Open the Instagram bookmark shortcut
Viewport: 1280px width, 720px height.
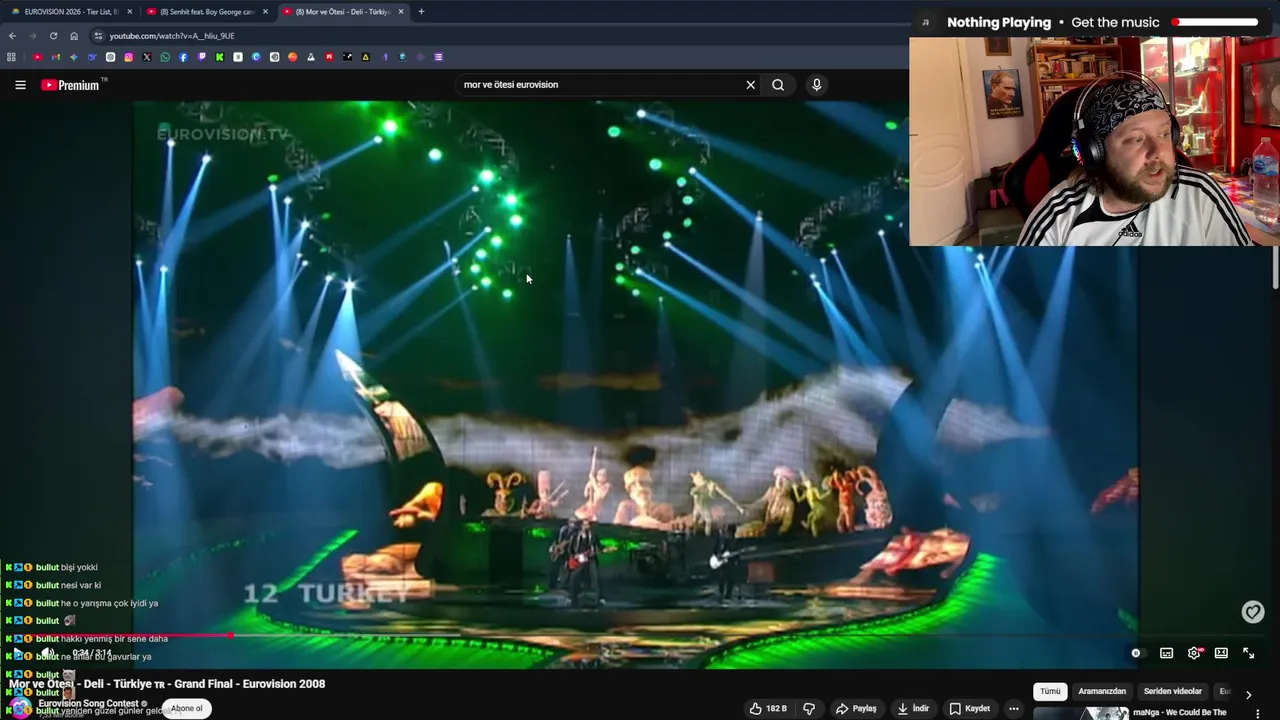128,57
